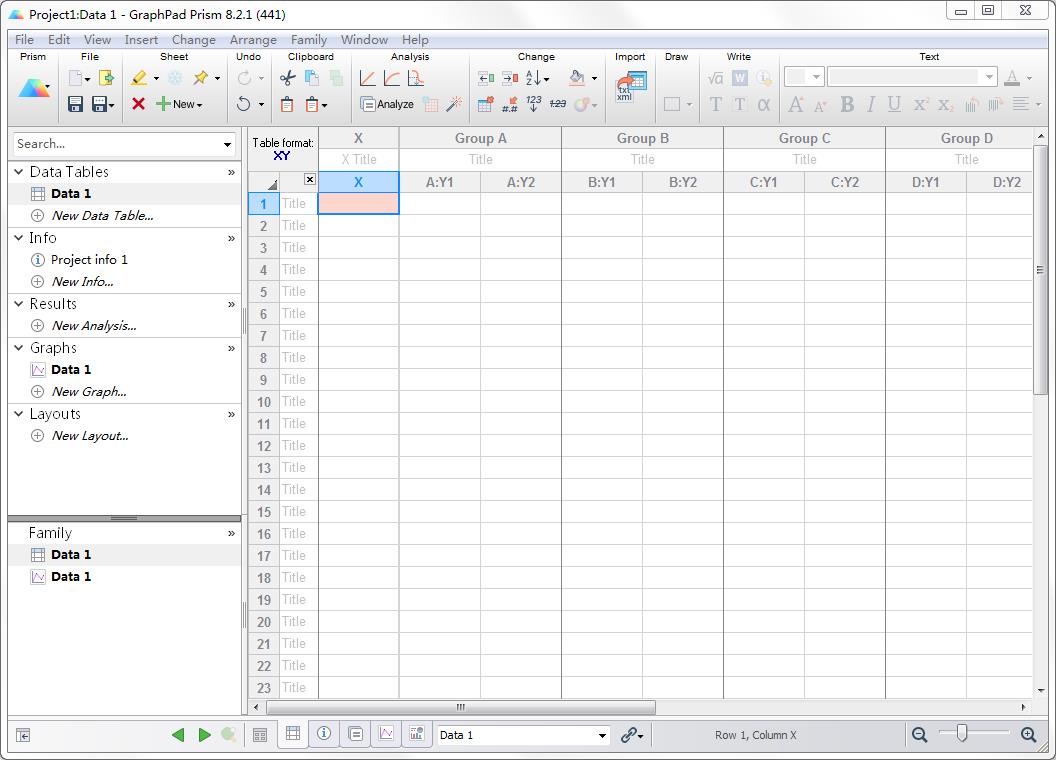Click the Search input field
1056x760 pixels.
click(117, 144)
